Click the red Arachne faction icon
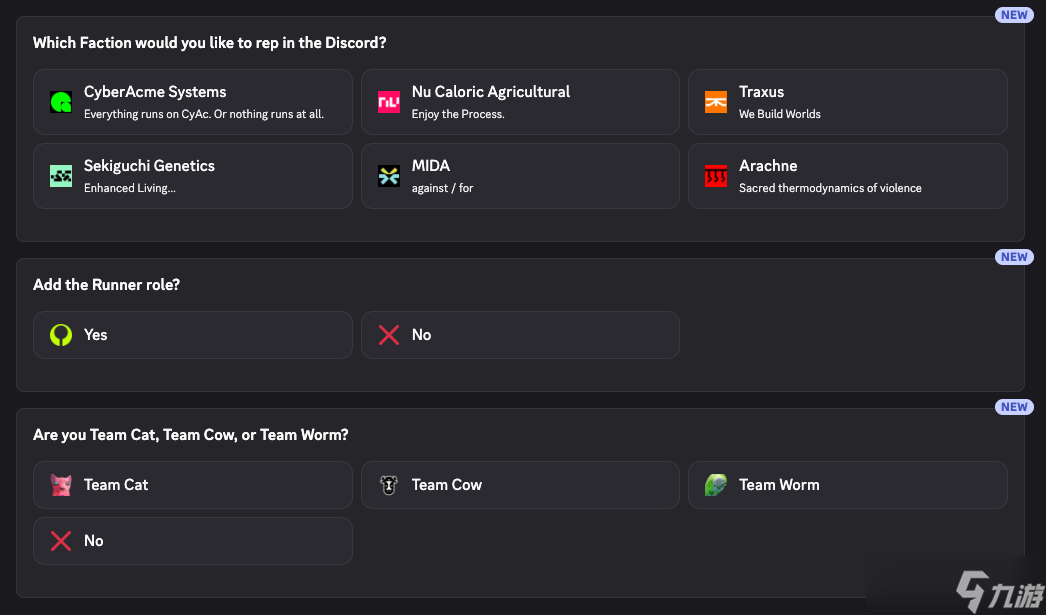The height and width of the screenshot is (615, 1046). pyautogui.click(x=716, y=176)
